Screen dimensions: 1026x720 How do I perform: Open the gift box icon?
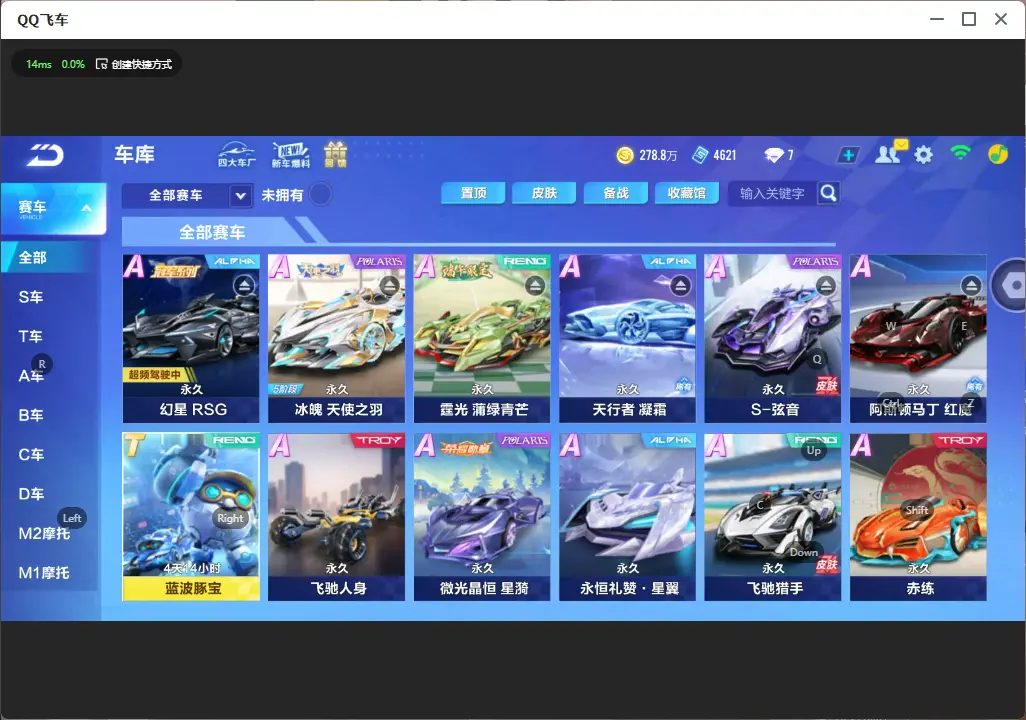tap(336, 154)
